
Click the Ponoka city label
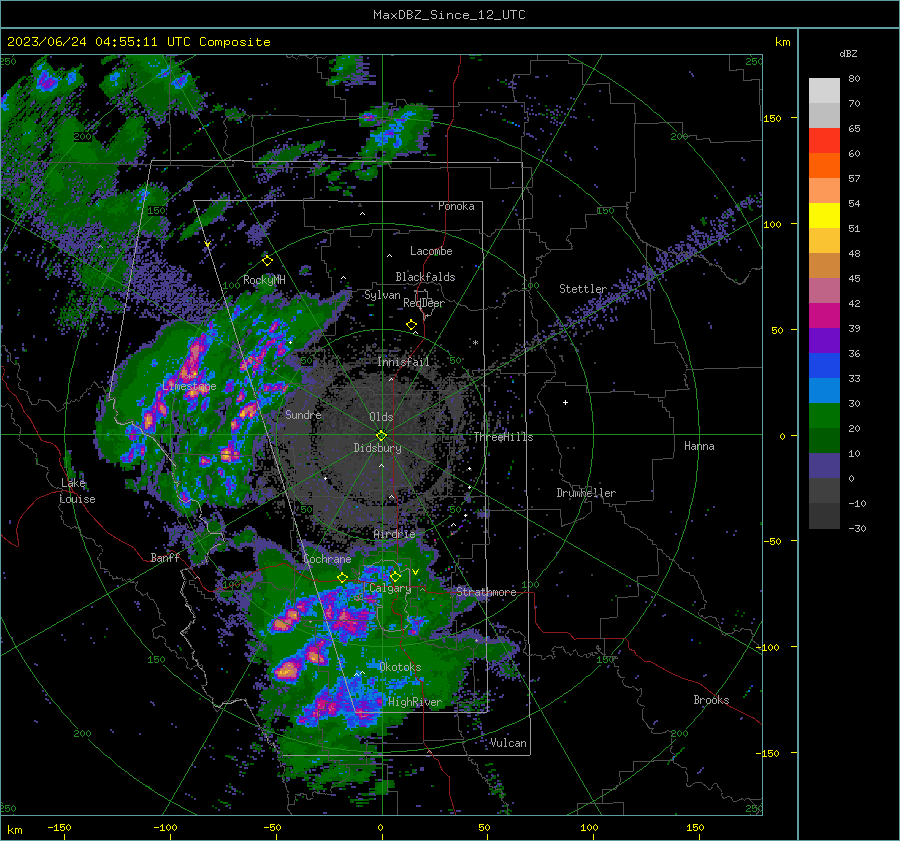[x=456, y=206]
